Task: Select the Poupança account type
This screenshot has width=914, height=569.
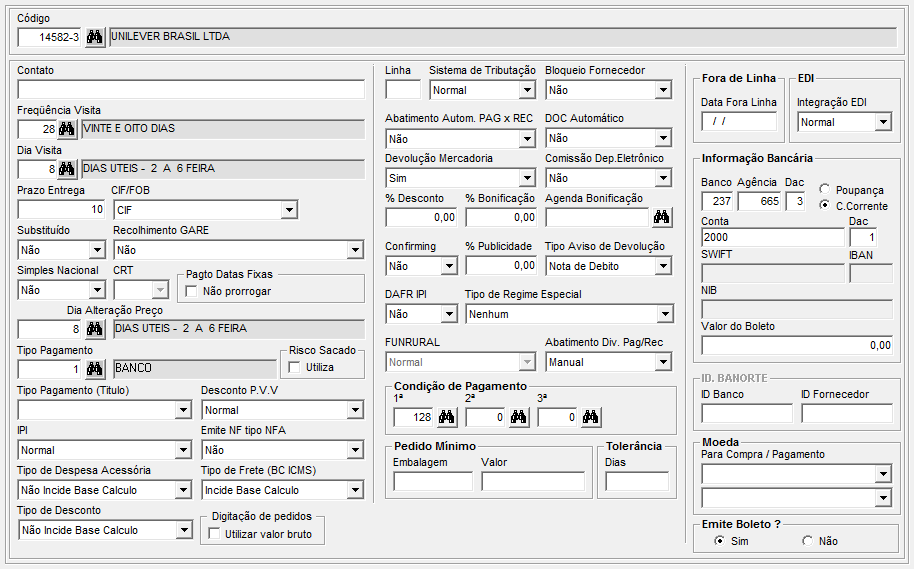Action: point(824,190)
